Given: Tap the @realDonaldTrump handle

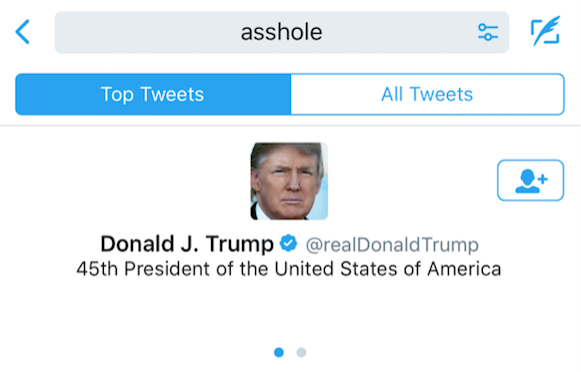Looking at the screenshot, I should tap(392, 245).
